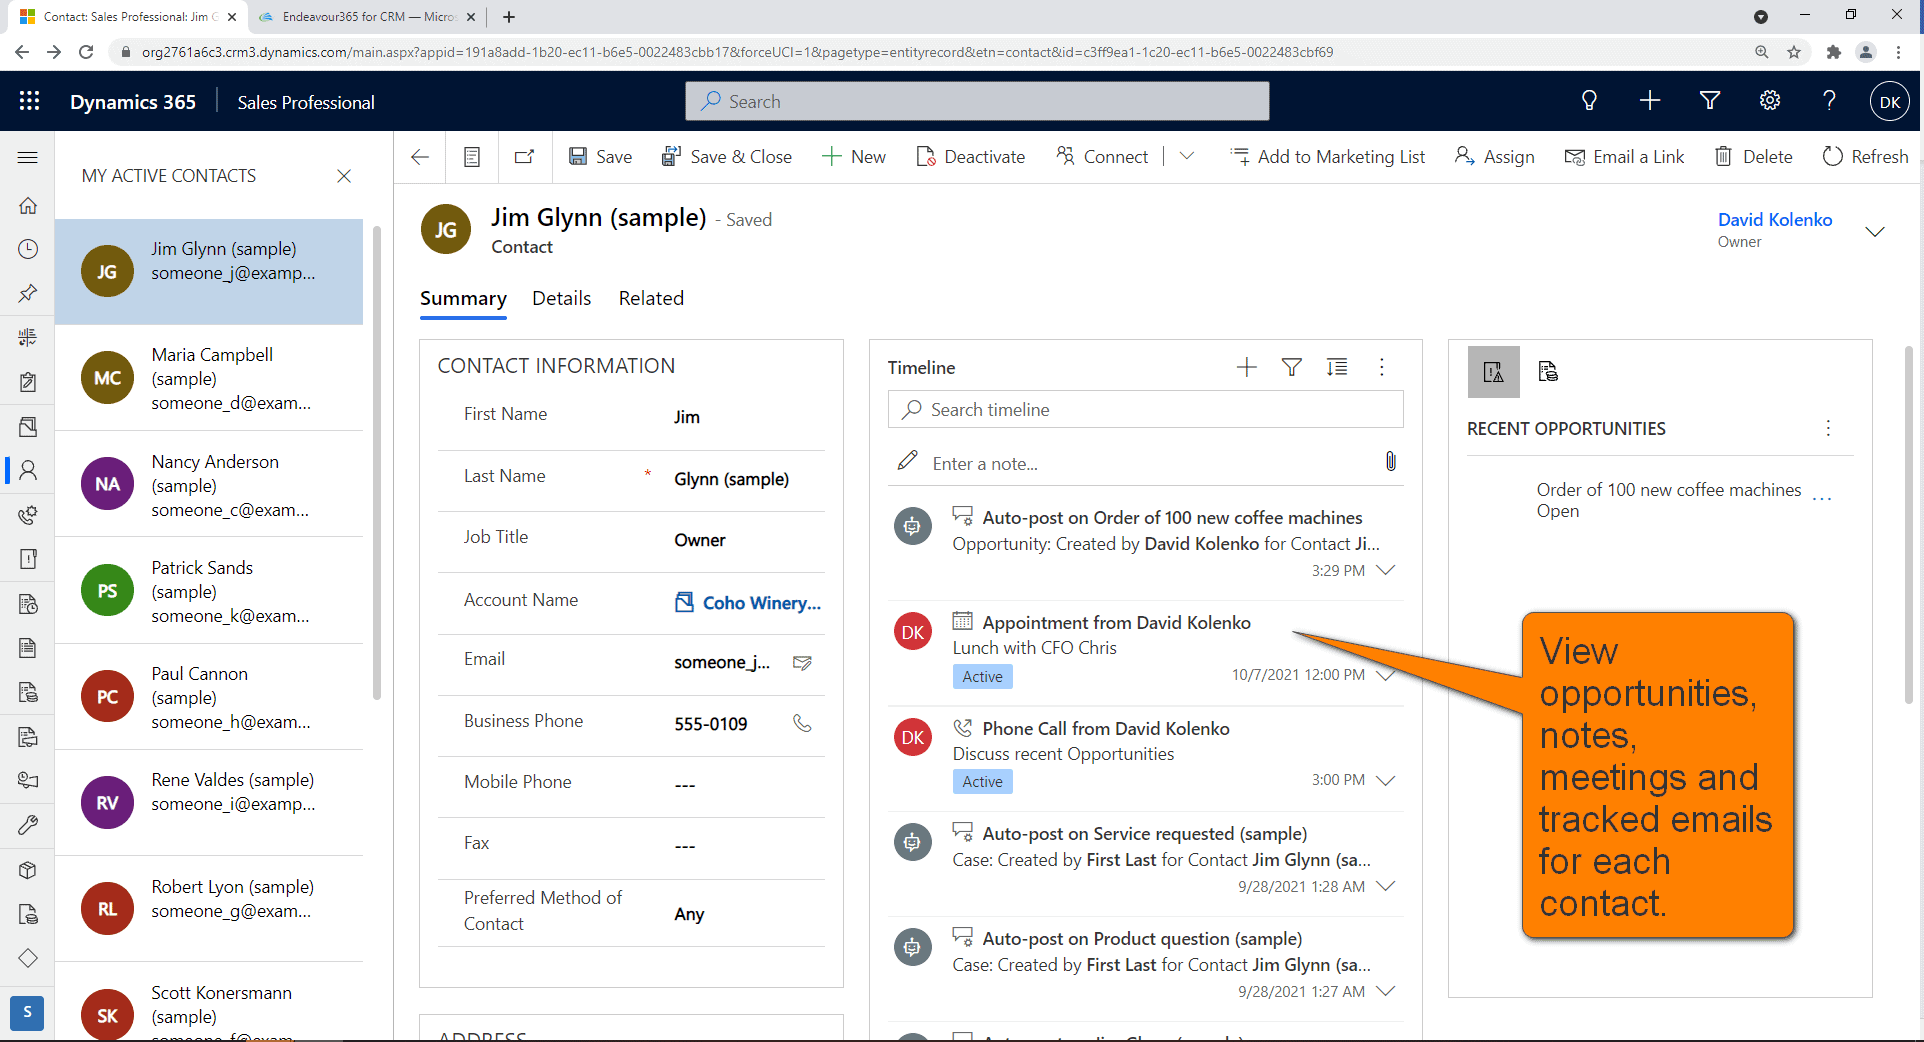Add a new timeline record with plus icon

tap(1246, 368)
